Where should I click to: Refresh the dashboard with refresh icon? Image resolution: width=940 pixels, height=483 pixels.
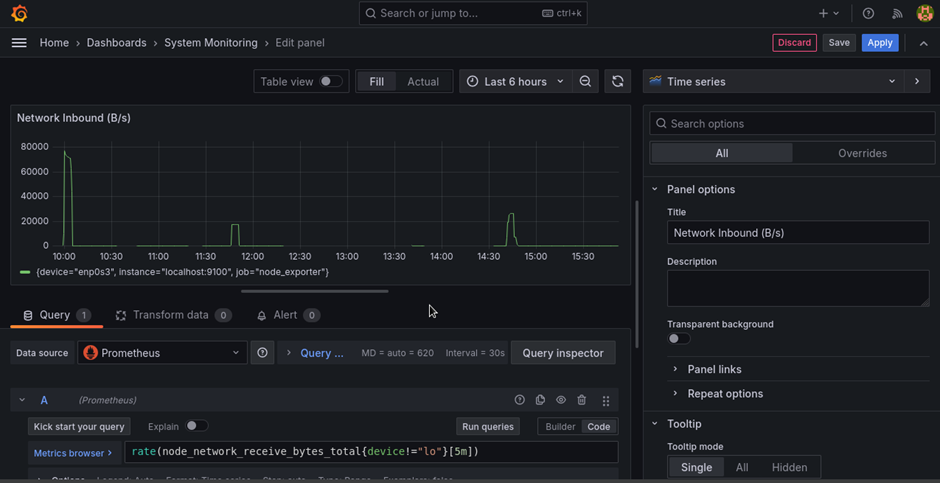617,81
